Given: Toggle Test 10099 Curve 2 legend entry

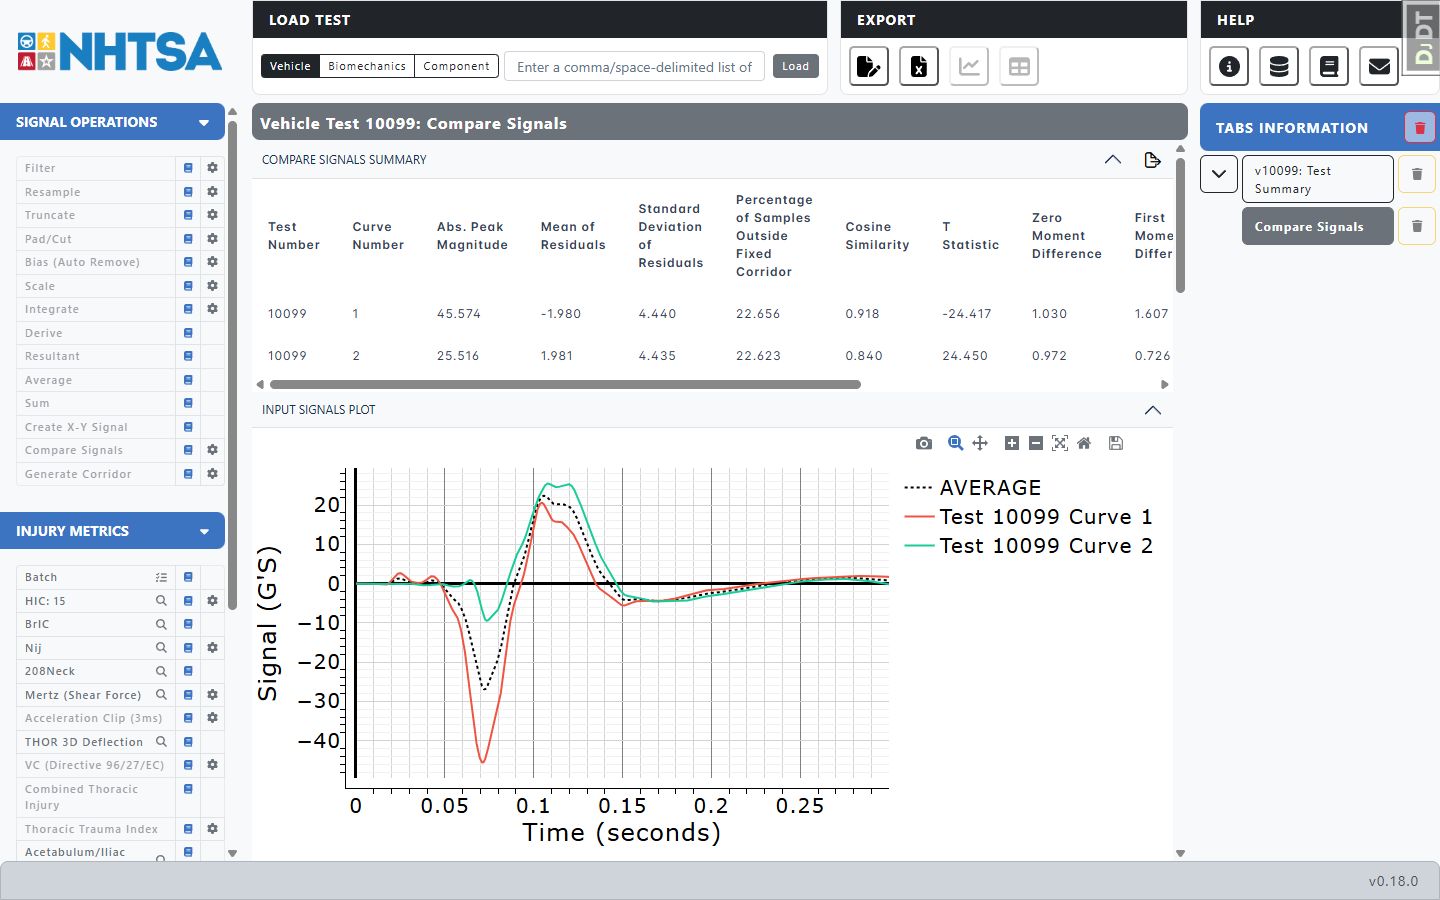Looking at the screenshot, I should pos(1028,546).
